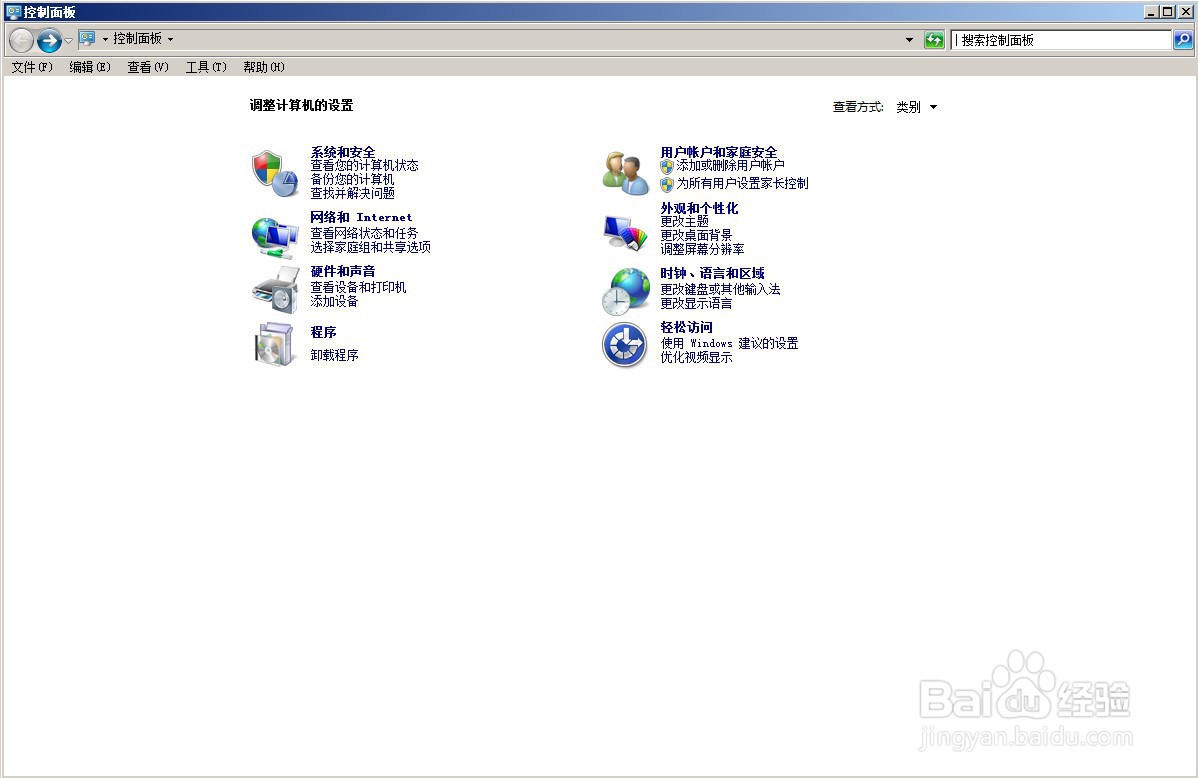Viewport: 1198px width, 778px height.
Task: Open the 类别 view mode dropdown
Action: pos(916,107)
